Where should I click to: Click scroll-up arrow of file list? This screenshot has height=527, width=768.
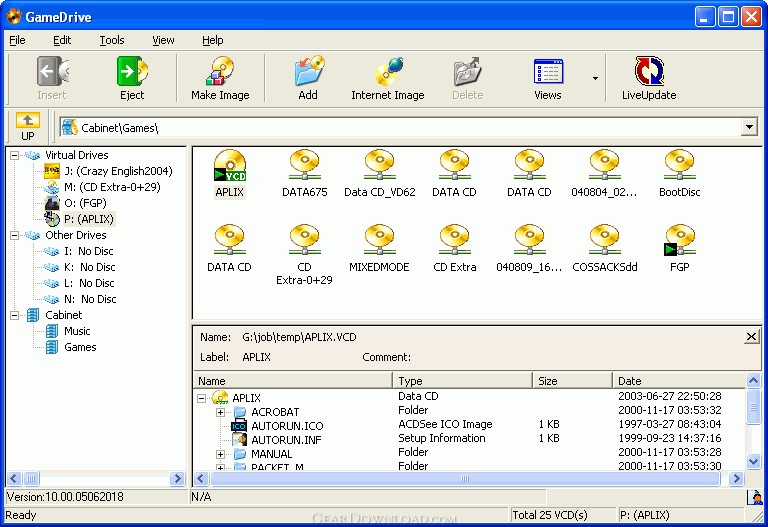[753, 380]
